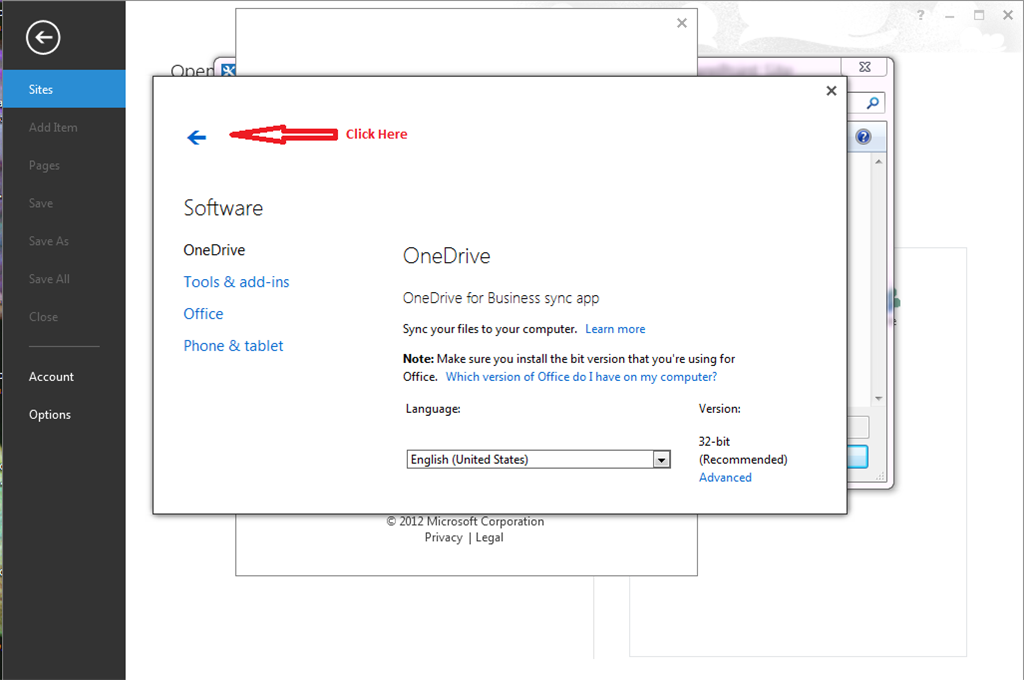Click the Legal footer link
Viewport: 1024px width, 680px height.
click(x=489, y=538)
